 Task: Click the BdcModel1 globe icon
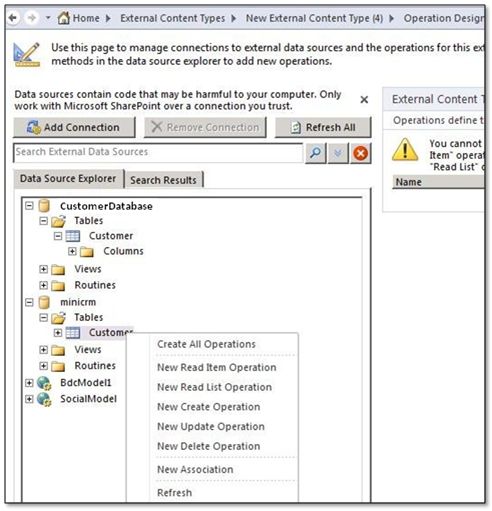(44, 383)
